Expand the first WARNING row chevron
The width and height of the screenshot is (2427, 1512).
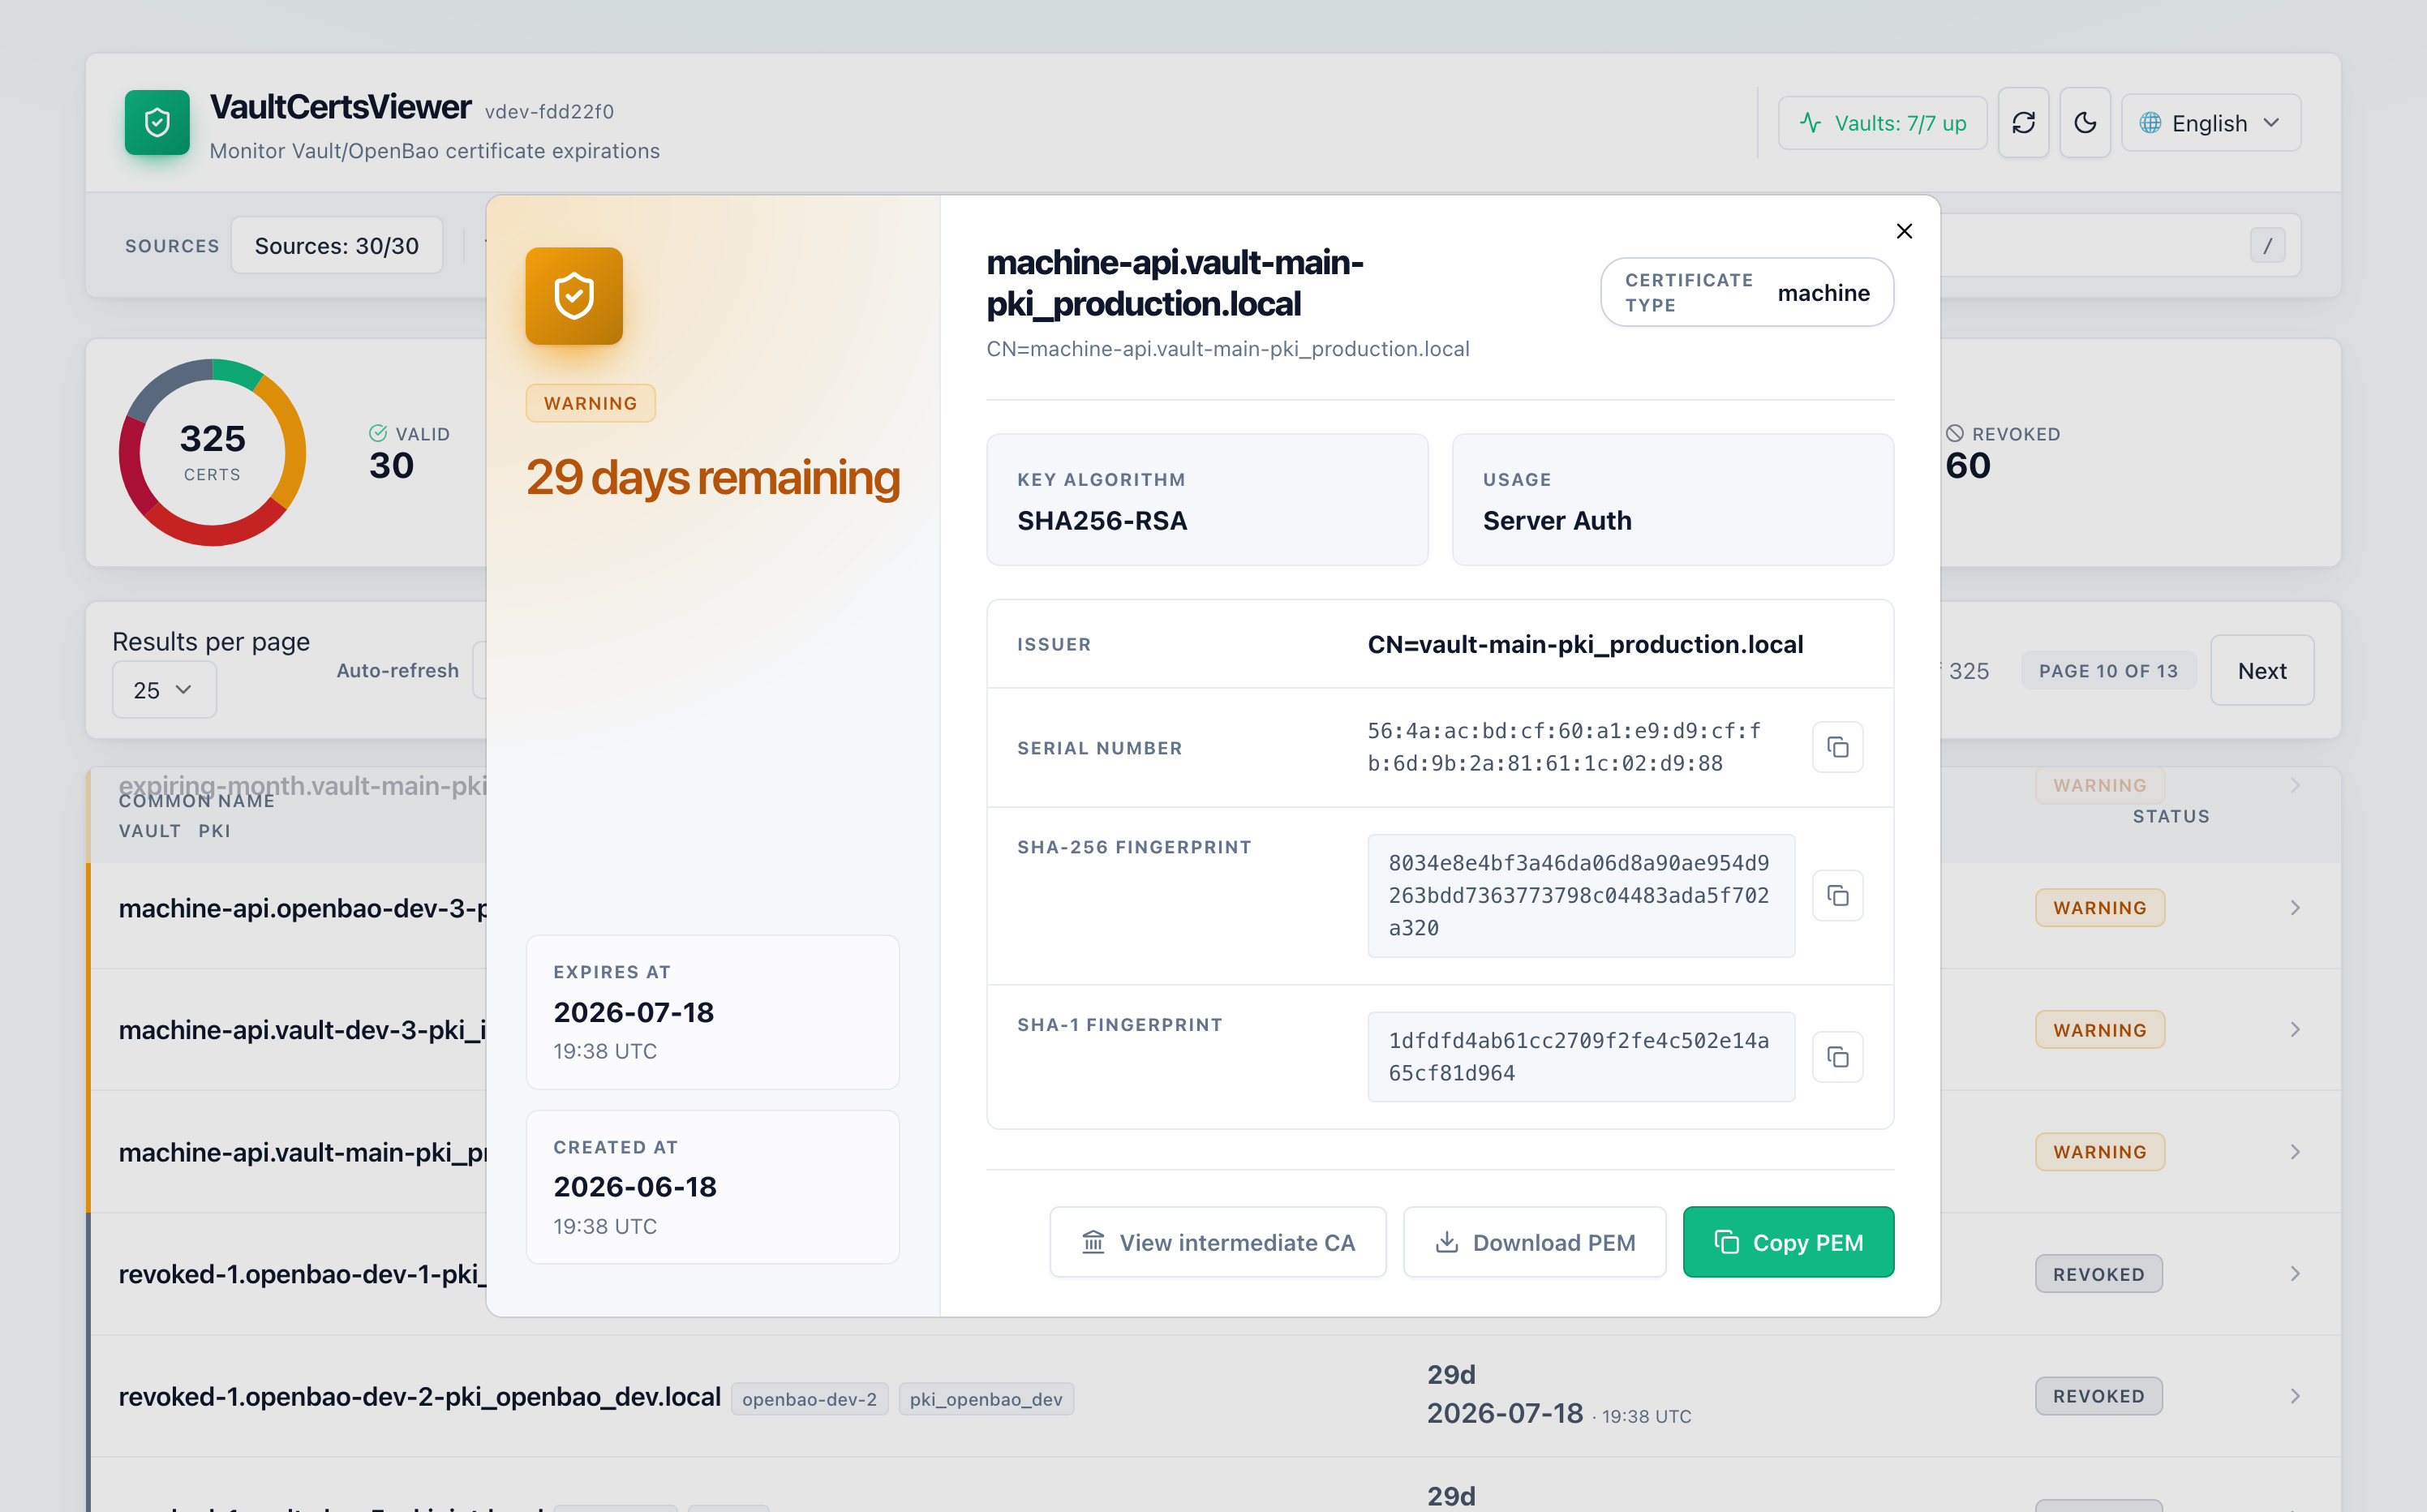(x=2295, y=908)
